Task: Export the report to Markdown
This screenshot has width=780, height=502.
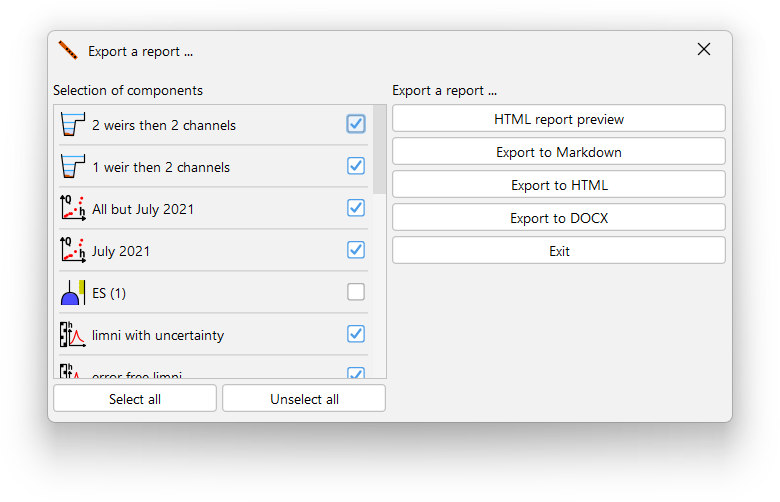Action: pos(558,152)
